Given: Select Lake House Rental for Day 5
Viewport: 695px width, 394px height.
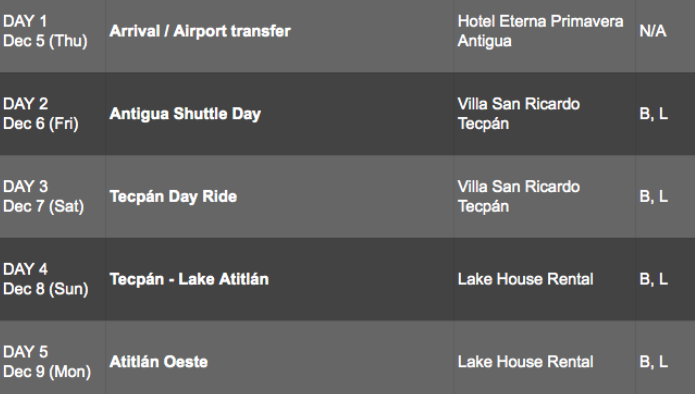Looking at the screenshot, I should pos(525,362).
